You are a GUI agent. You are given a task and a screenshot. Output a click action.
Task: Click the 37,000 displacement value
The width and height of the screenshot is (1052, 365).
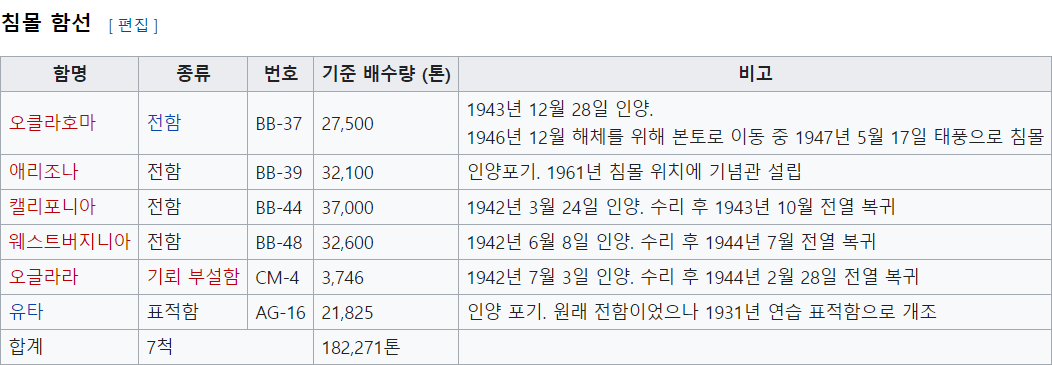[348, 207]
